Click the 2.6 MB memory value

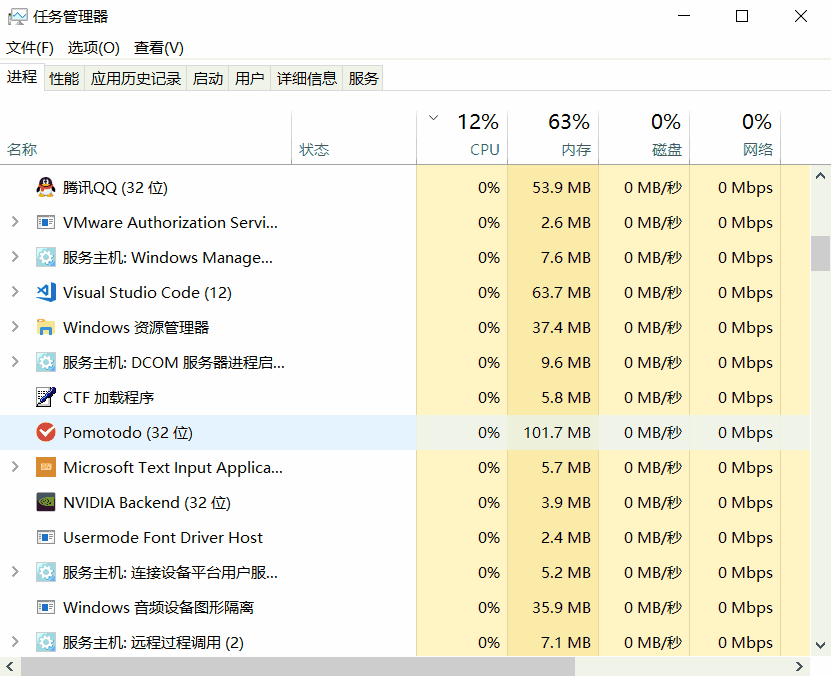(x=565, y=223)
